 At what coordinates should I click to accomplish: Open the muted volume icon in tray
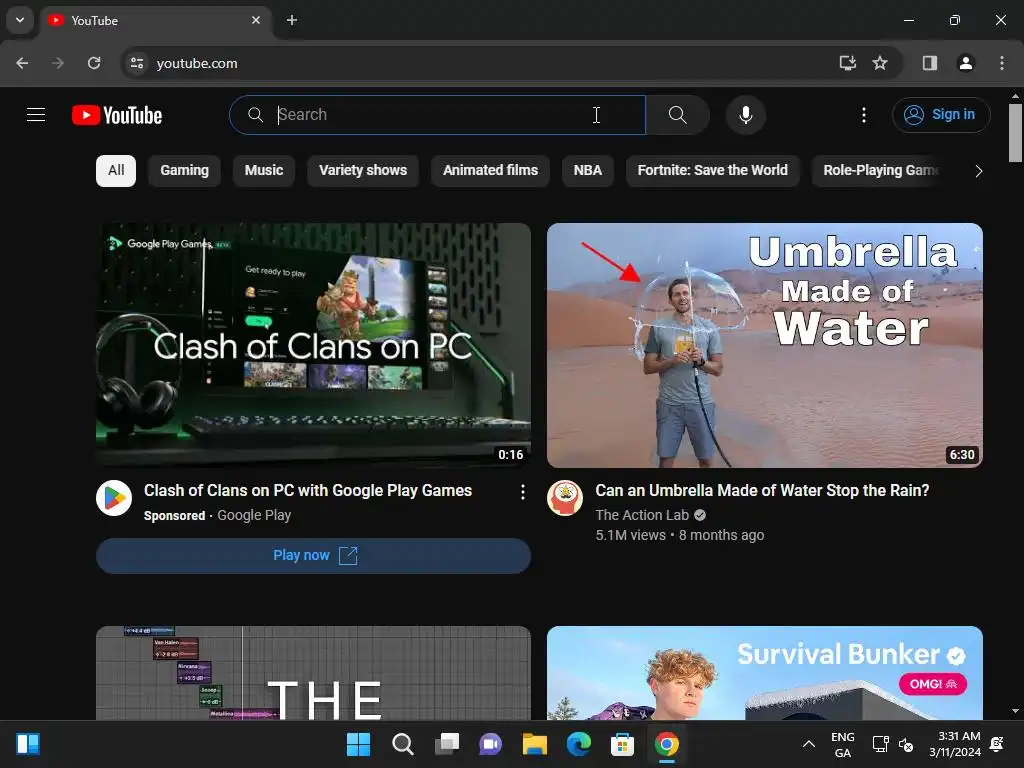[x=906, y=744]
